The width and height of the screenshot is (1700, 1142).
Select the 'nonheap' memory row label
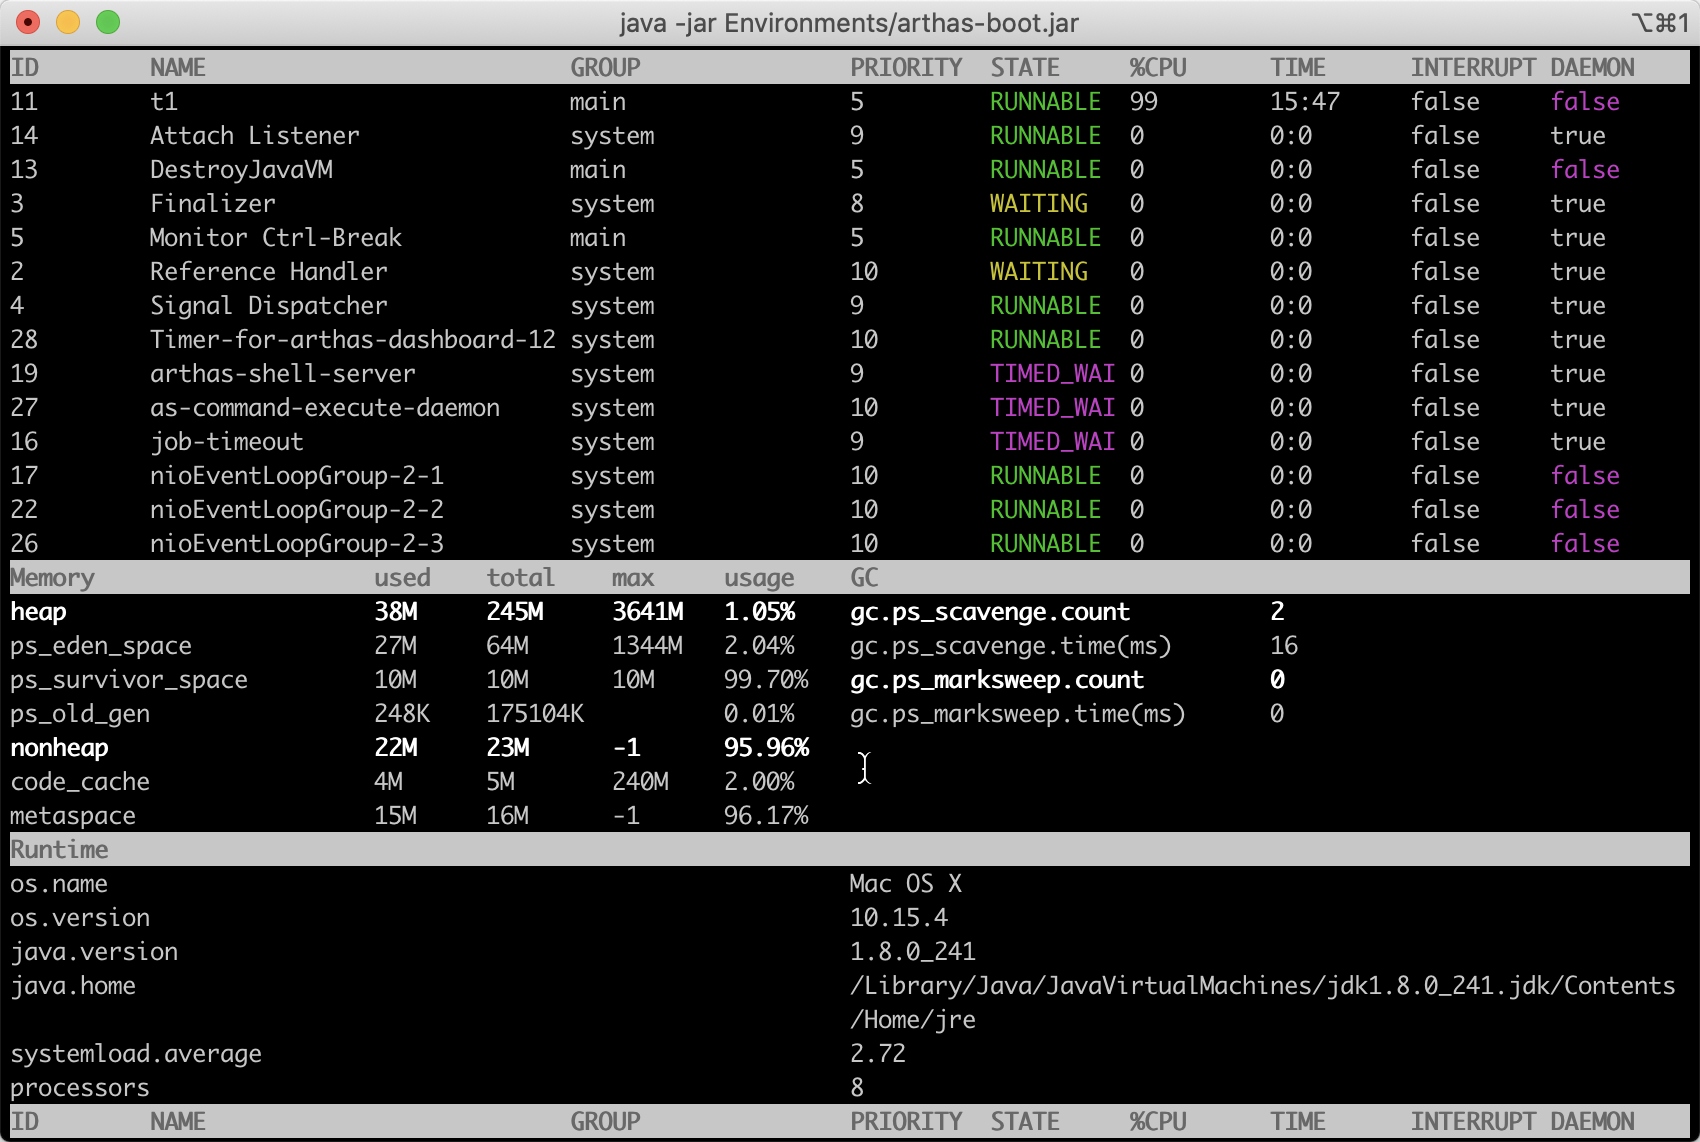(x=59, y=748)
